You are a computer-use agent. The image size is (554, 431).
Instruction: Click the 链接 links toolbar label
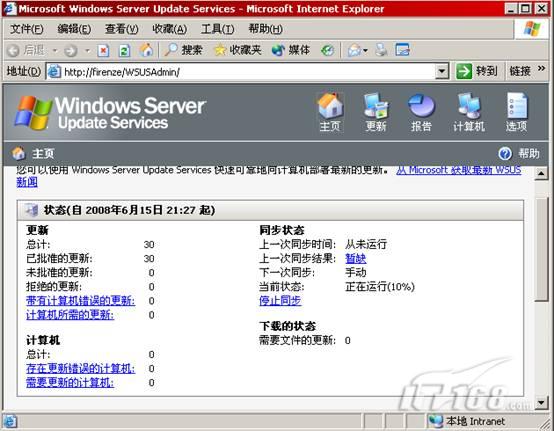[520, 72]
